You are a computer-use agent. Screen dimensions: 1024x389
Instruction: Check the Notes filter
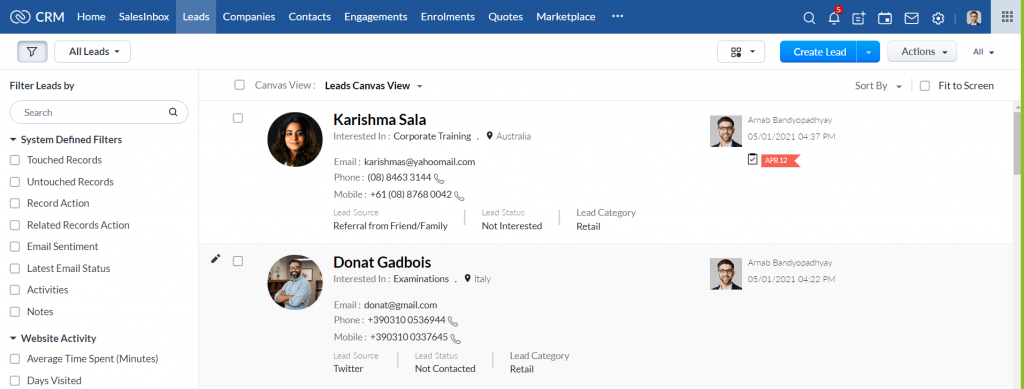click(x=15, y=312)
